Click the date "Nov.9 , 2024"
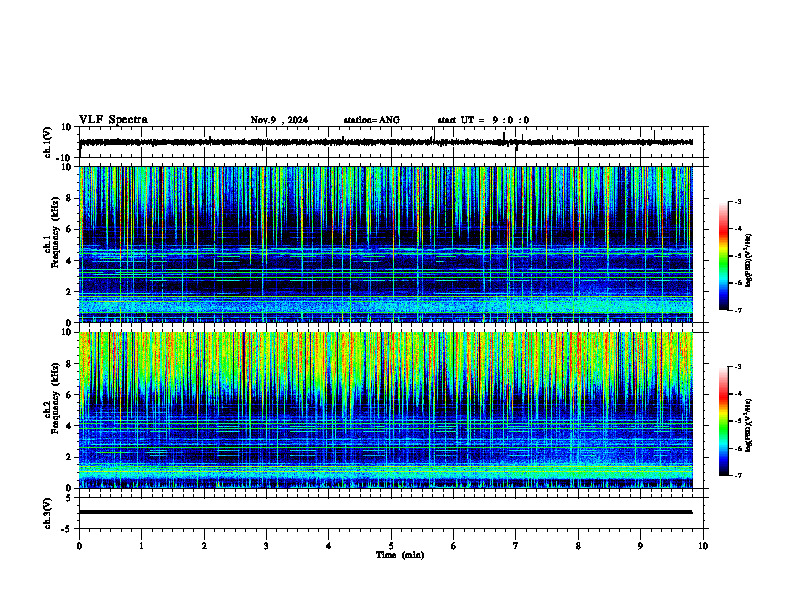Image resolution: width=792 pixels, height=612 pixels. coord(279,120)
